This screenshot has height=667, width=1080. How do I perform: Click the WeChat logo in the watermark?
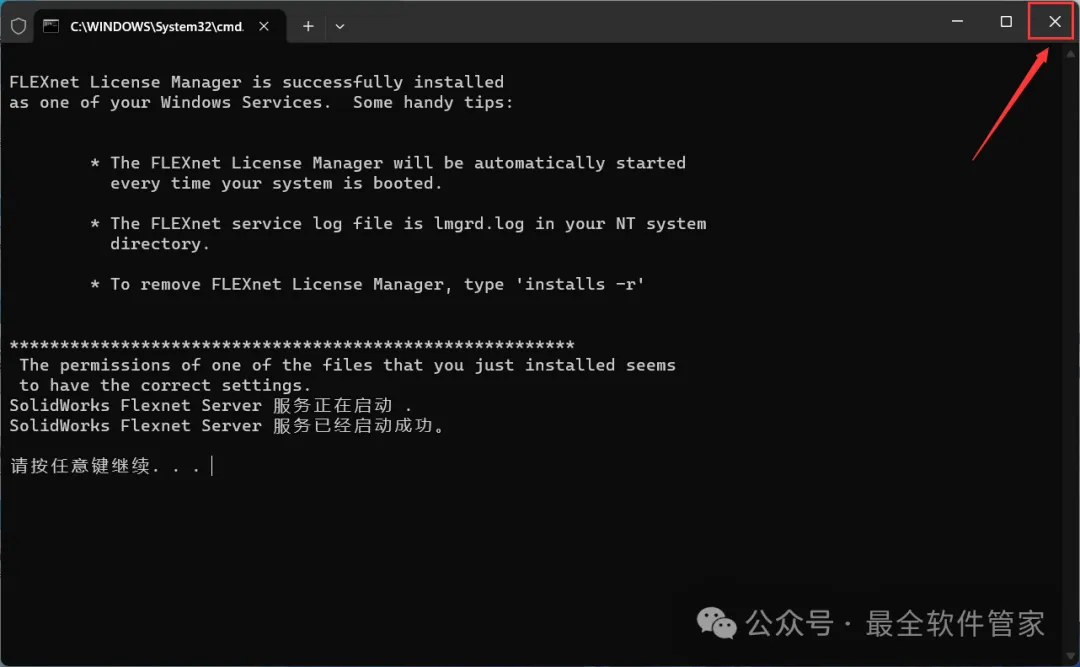coord(716,624)
